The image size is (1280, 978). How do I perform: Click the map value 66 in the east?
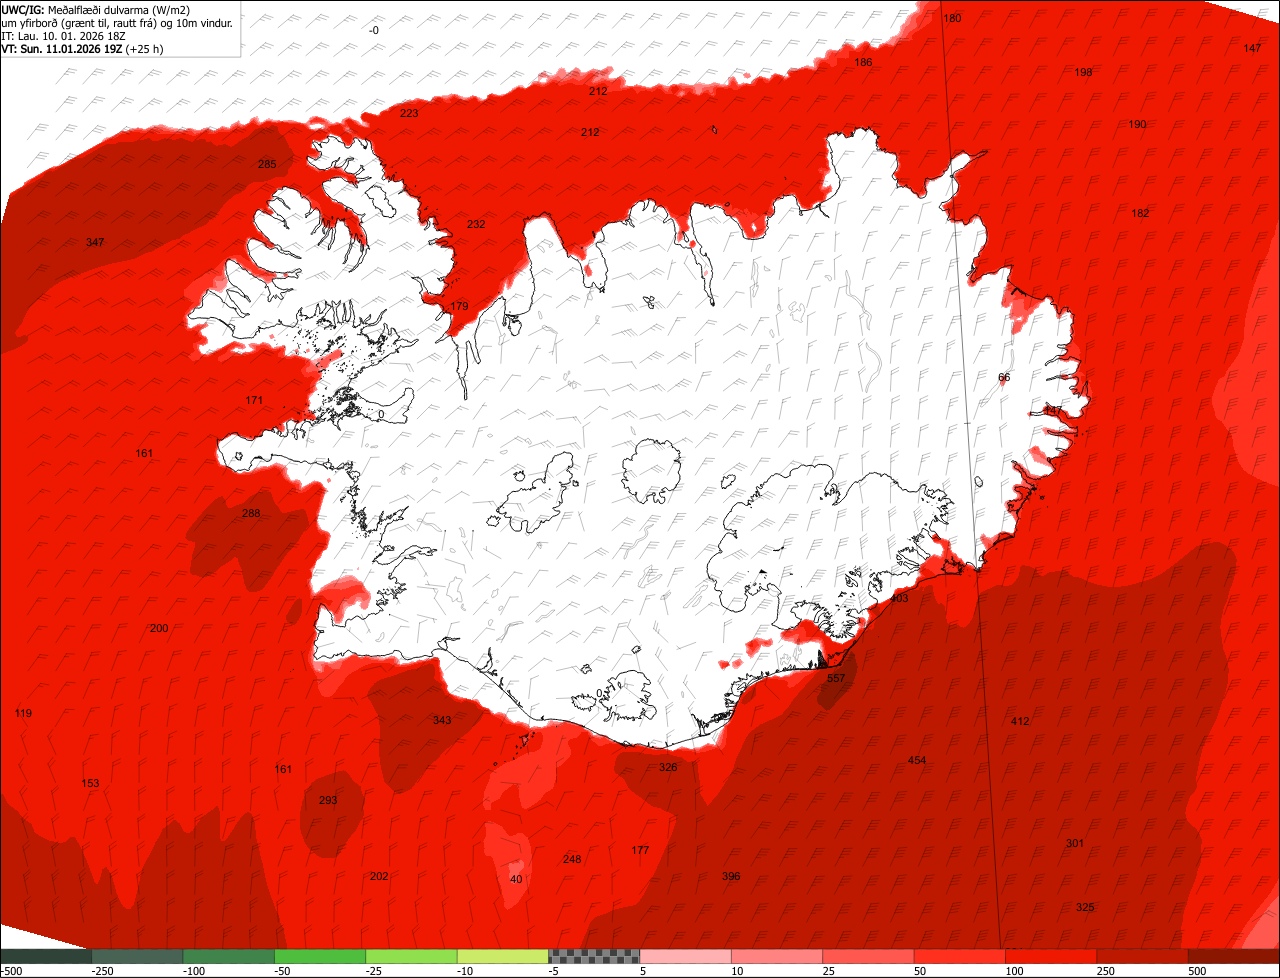point(1004,377)
